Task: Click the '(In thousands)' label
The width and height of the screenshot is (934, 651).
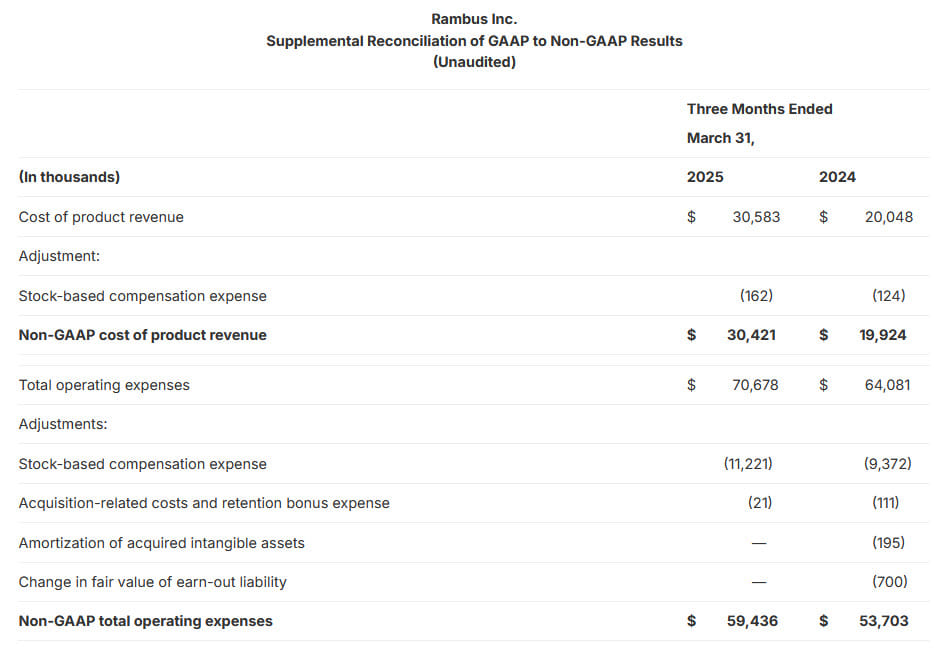Action: (x=69, y=177)
